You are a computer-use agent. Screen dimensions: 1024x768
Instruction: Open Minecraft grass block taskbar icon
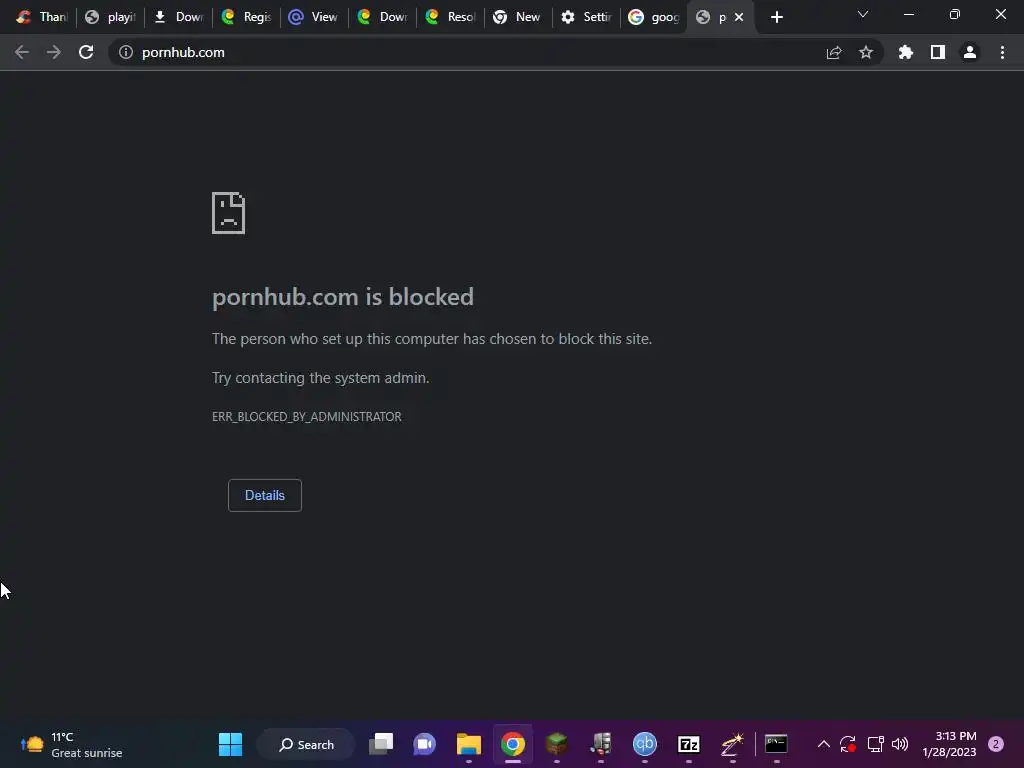(x=556, y=744)
